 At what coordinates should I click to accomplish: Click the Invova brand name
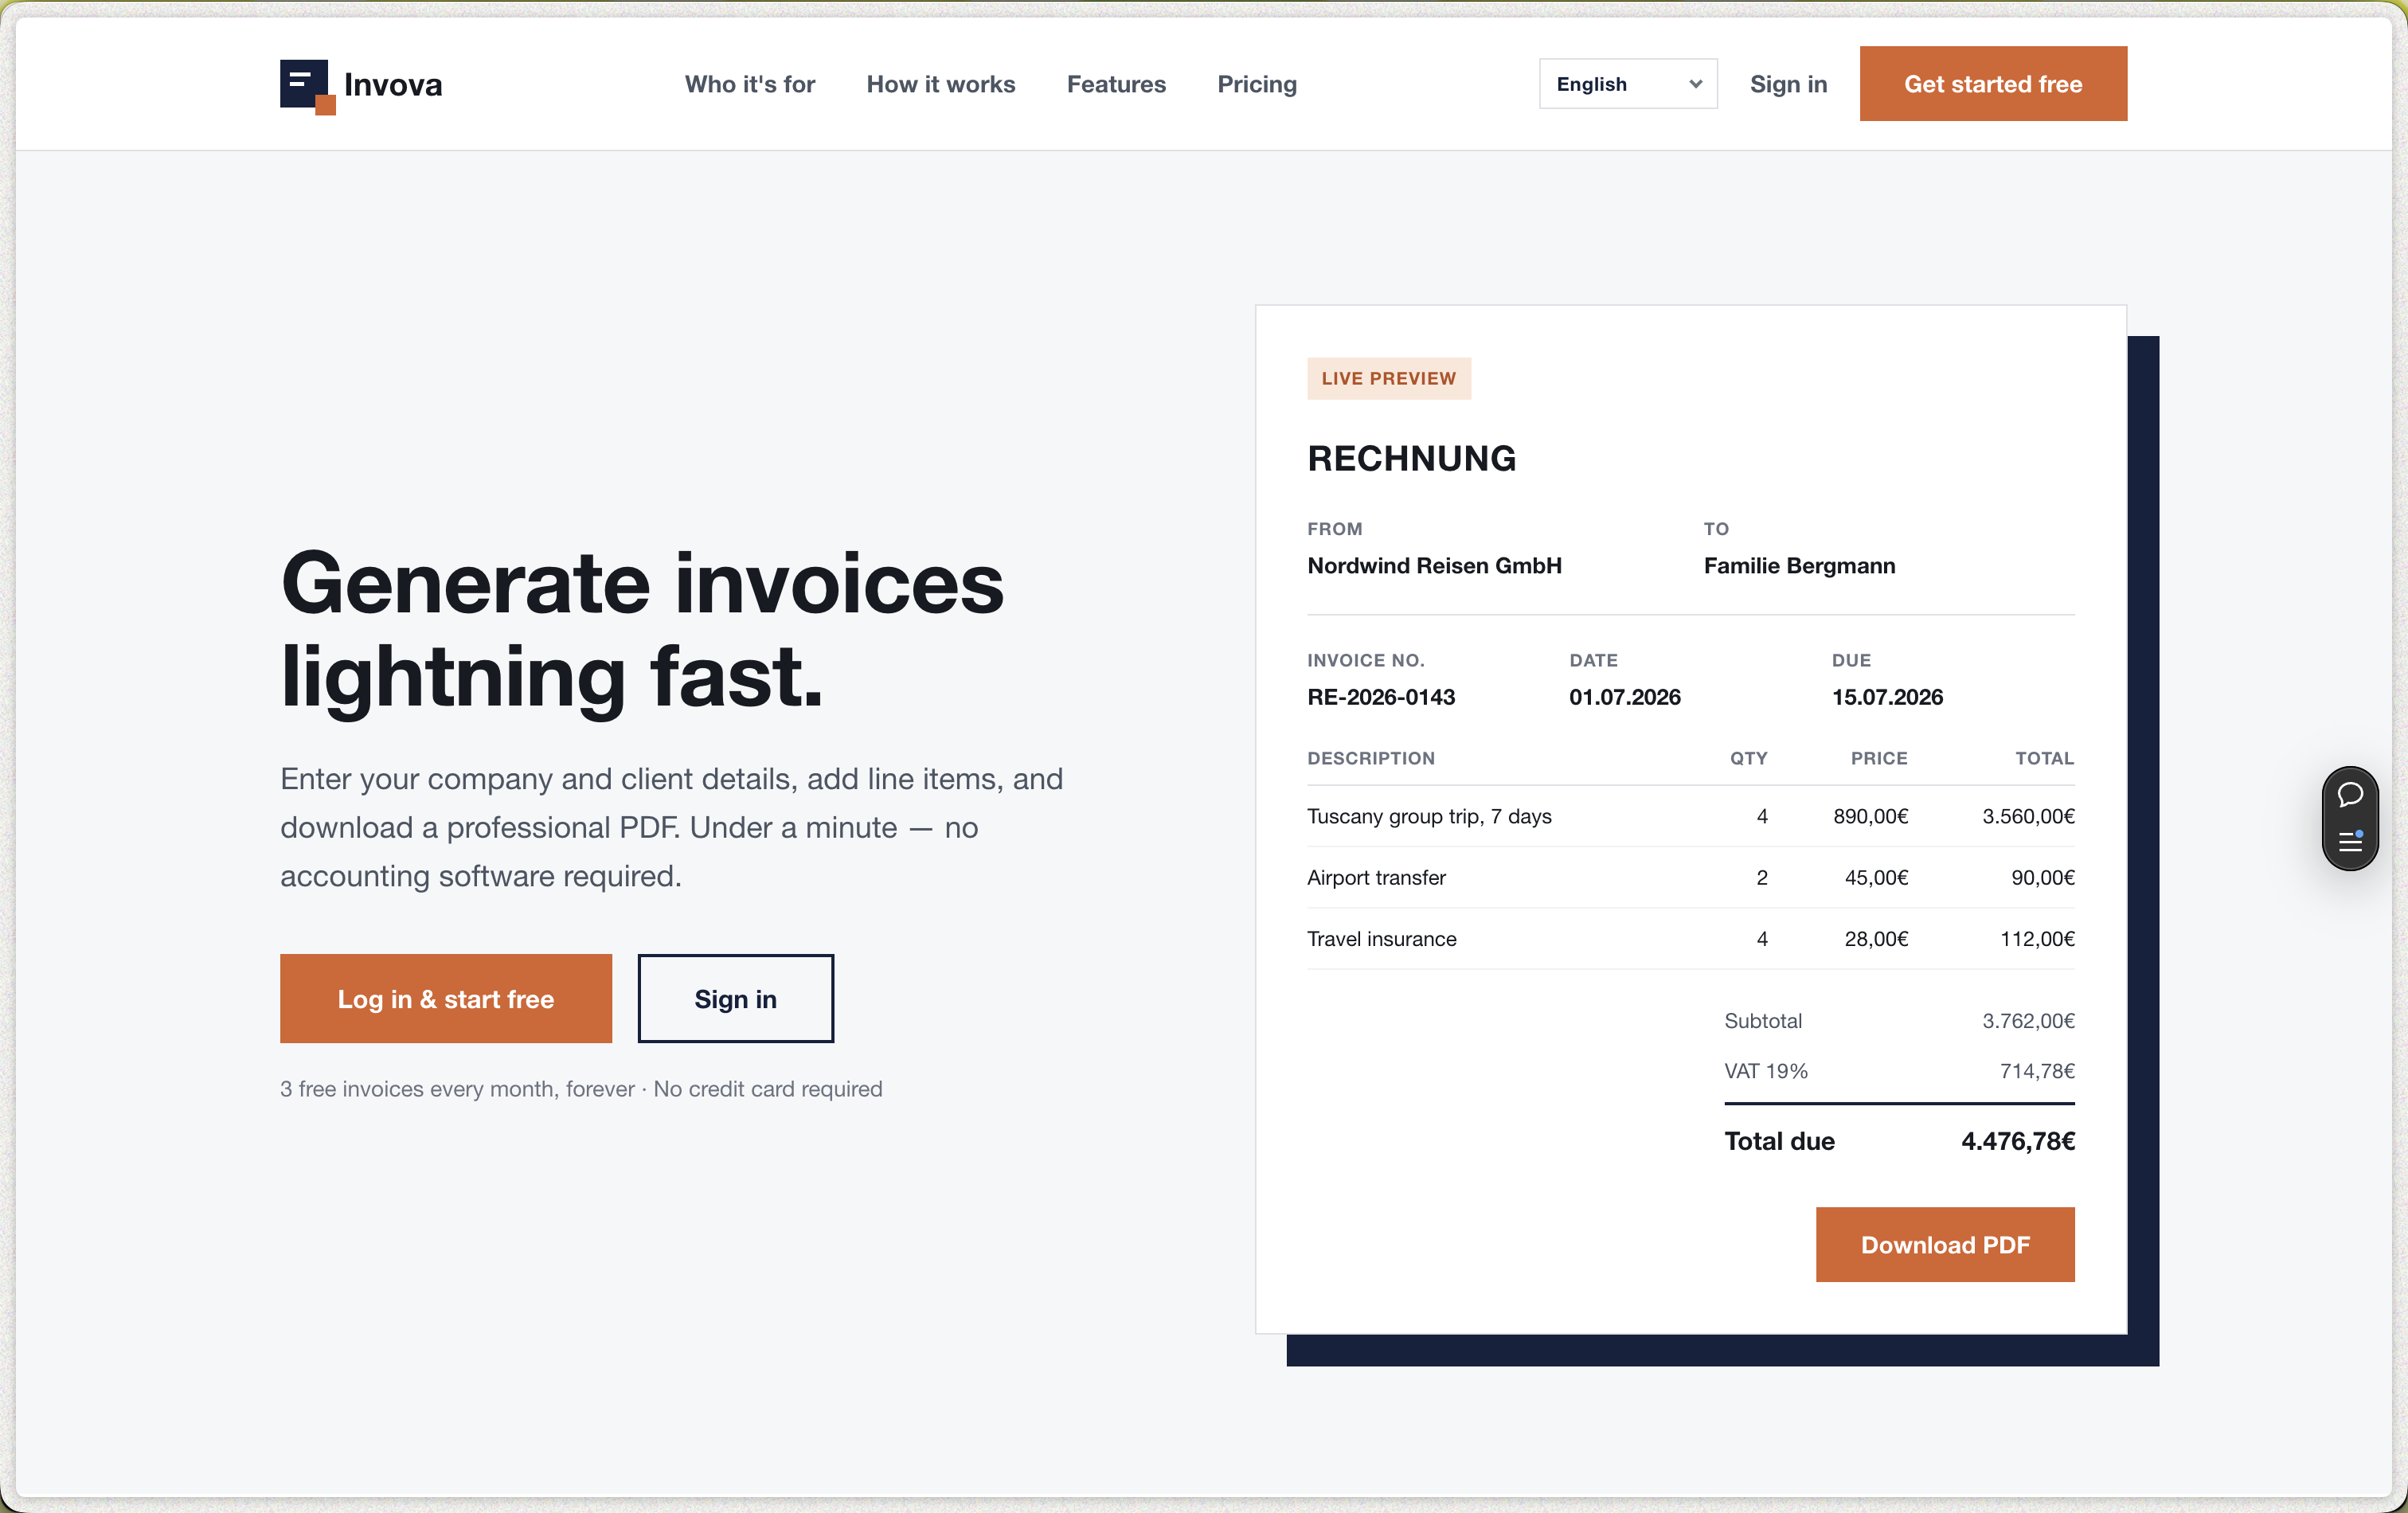point(393,85)
